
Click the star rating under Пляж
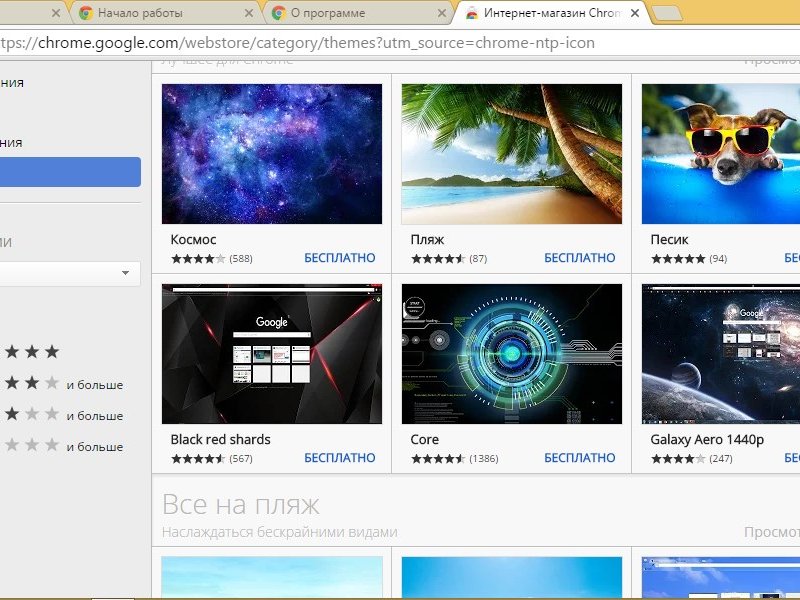tap(438, 259)
